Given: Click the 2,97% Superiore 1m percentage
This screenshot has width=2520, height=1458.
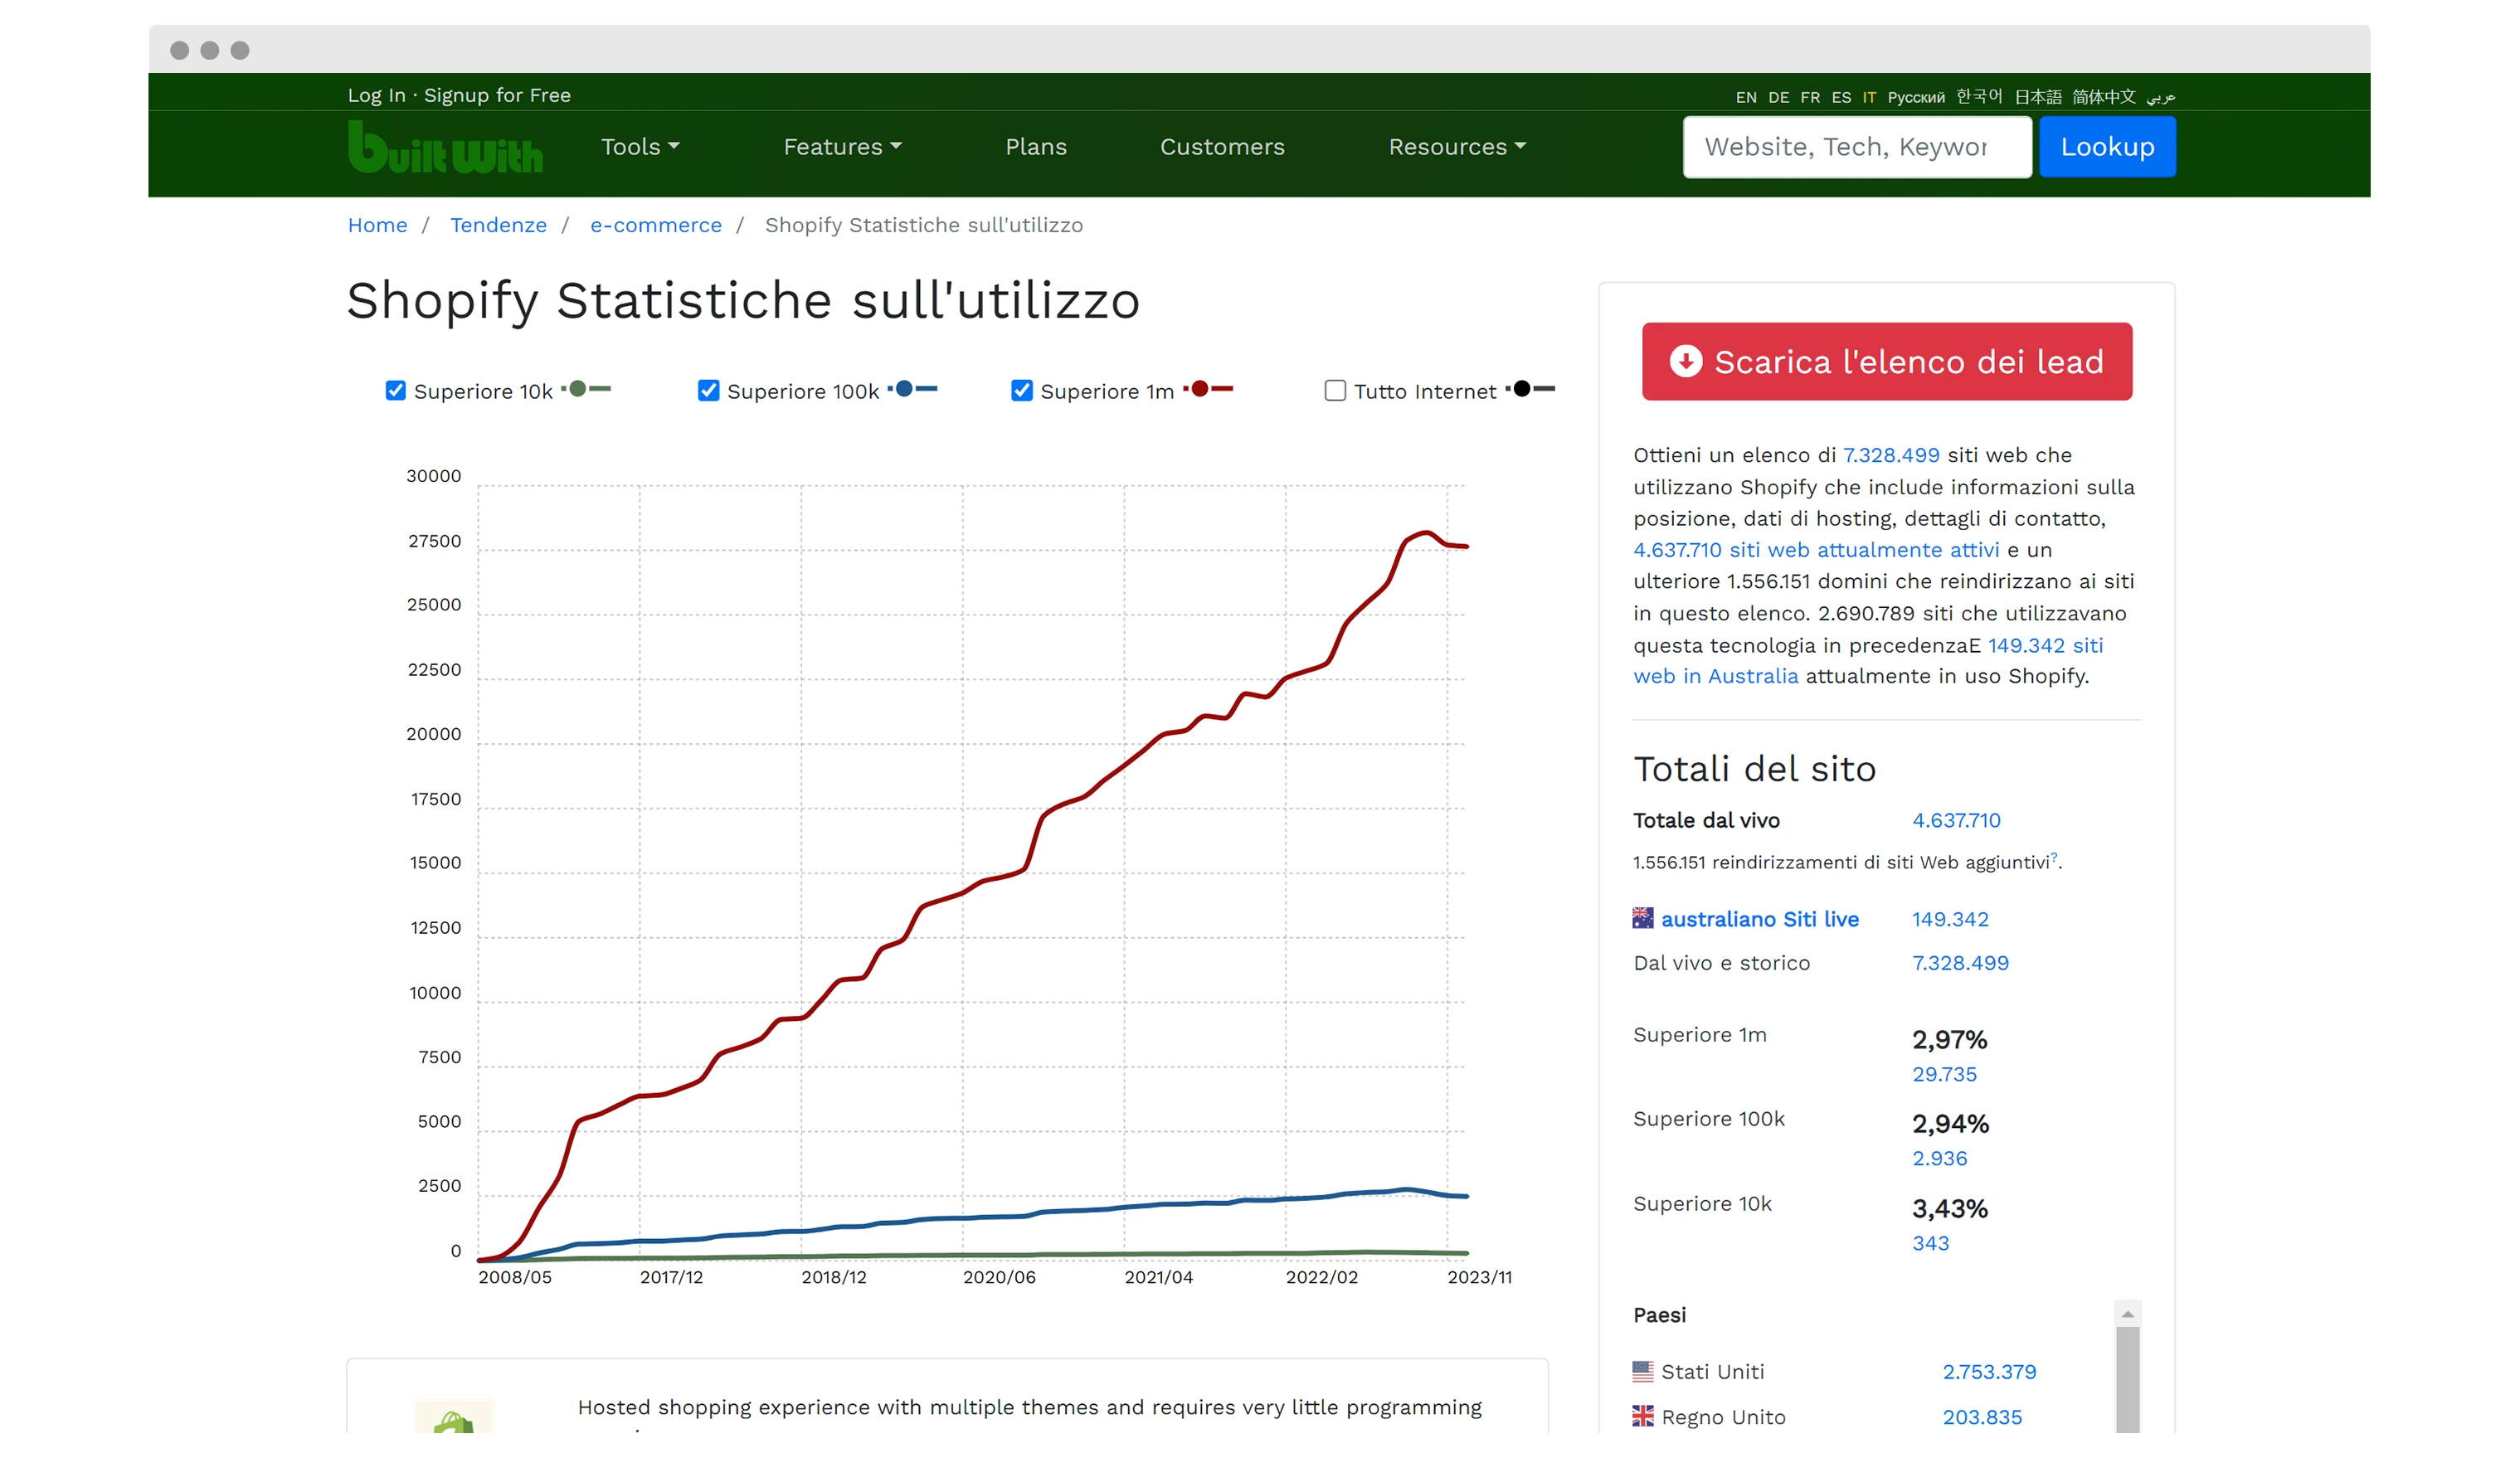Looking at the screenshot, I should [1949, 1039].
